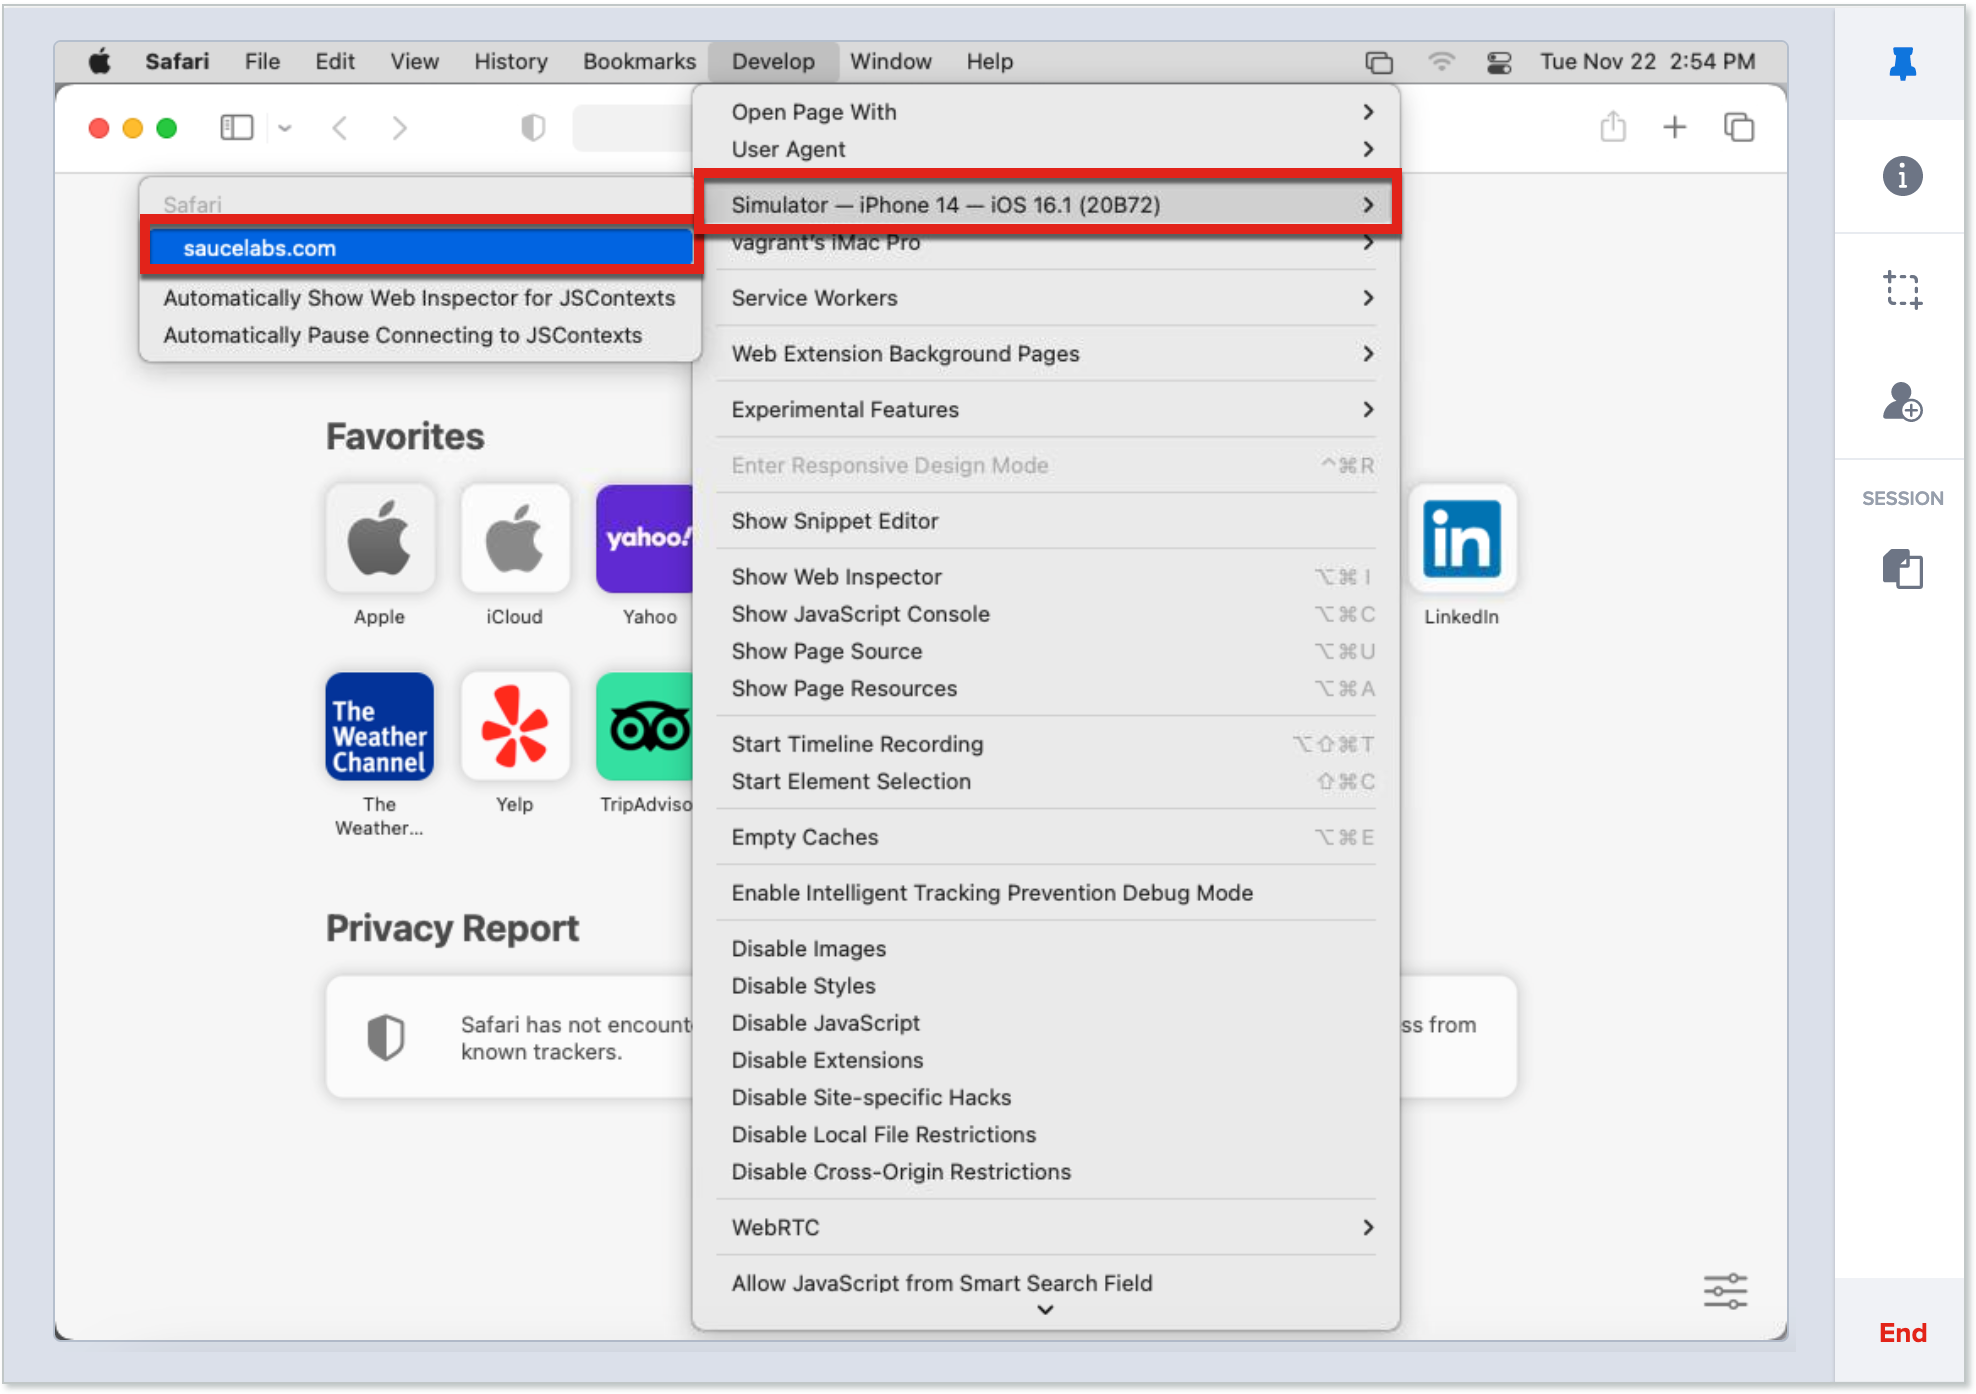The height and width of the screenshot is (1394, 1976).
Task: Open the Bookmarks menu
Action: [638, 61]
